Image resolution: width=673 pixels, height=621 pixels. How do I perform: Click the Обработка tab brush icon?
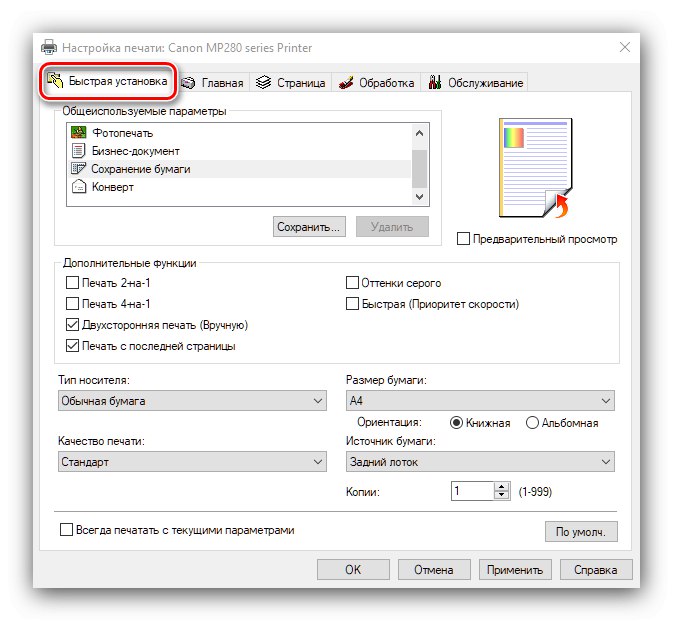point(346,82)
